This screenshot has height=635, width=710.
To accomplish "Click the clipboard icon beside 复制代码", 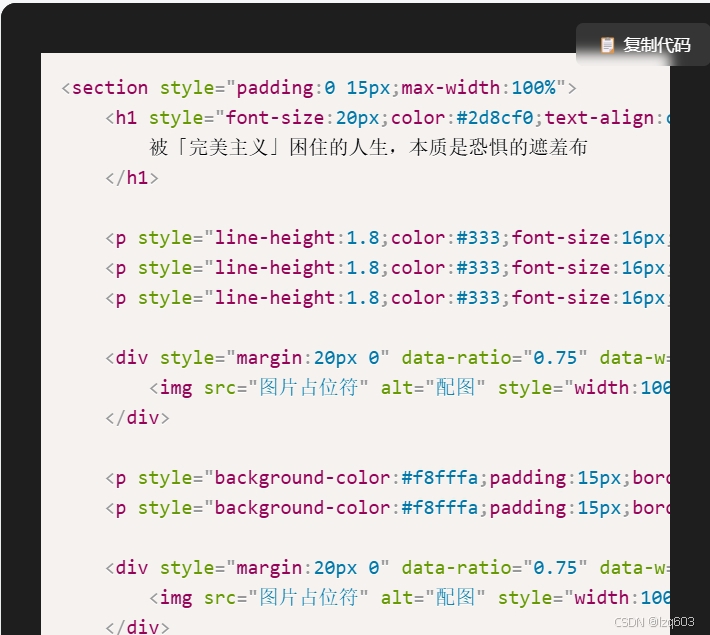I will coord(607,45).
